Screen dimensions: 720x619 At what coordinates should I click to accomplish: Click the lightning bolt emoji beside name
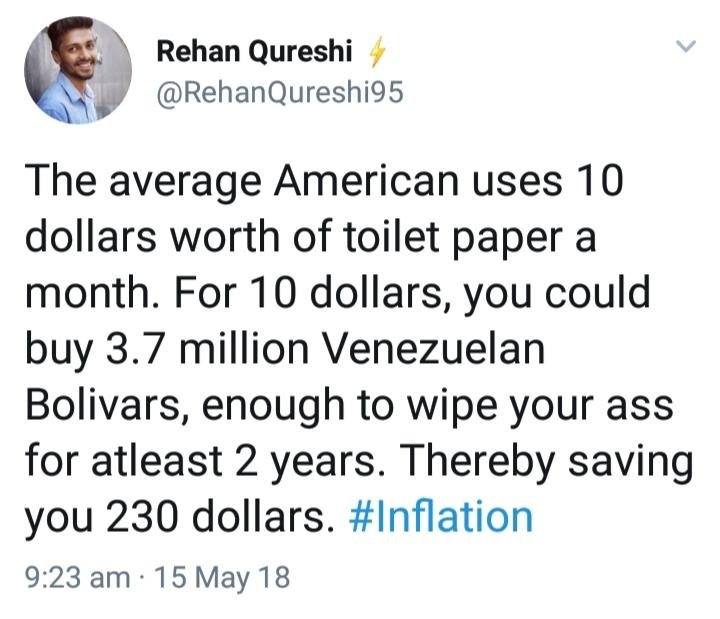[377, 52]
